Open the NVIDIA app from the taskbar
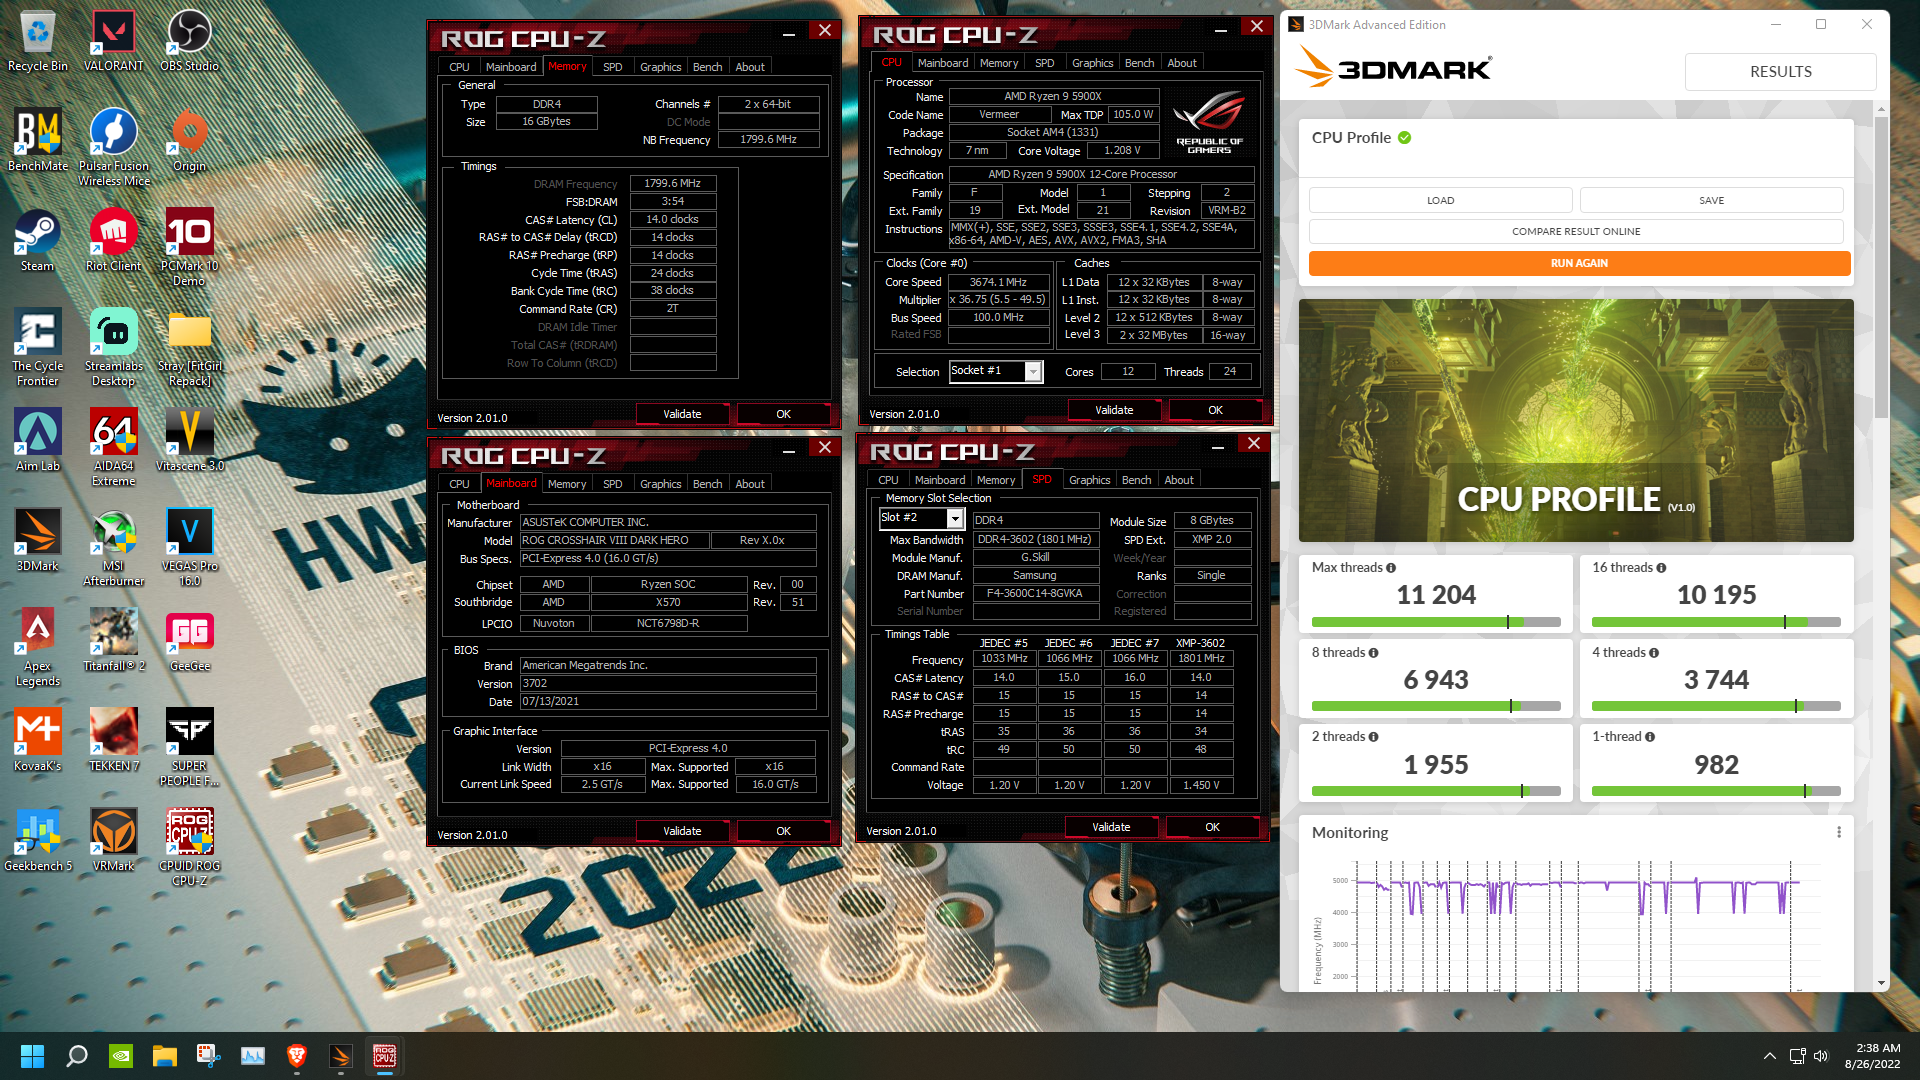The image size is (1920, 1080). point(121,1056)
